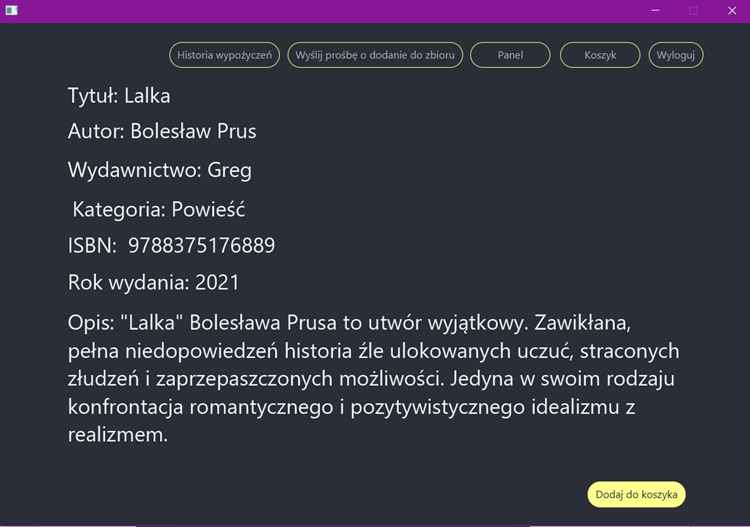Open the Panel page

510,55
